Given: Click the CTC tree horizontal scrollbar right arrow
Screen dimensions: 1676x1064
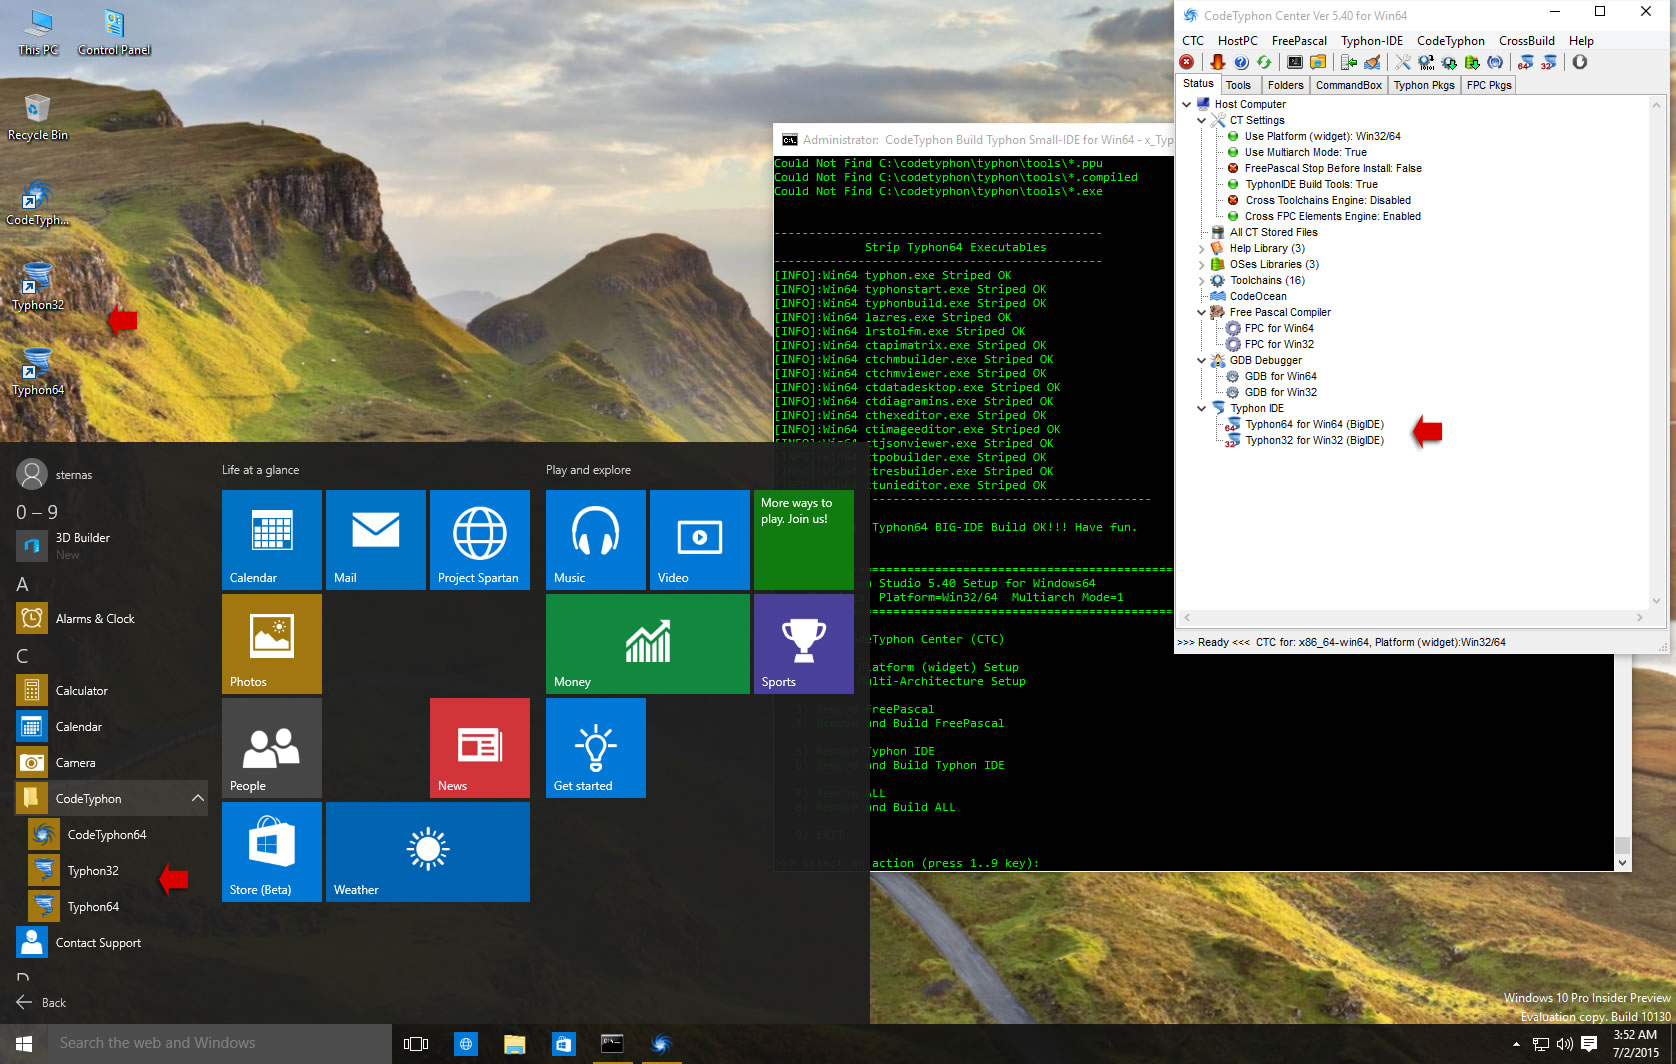Looking at the screenshot, I should 1640,618.
